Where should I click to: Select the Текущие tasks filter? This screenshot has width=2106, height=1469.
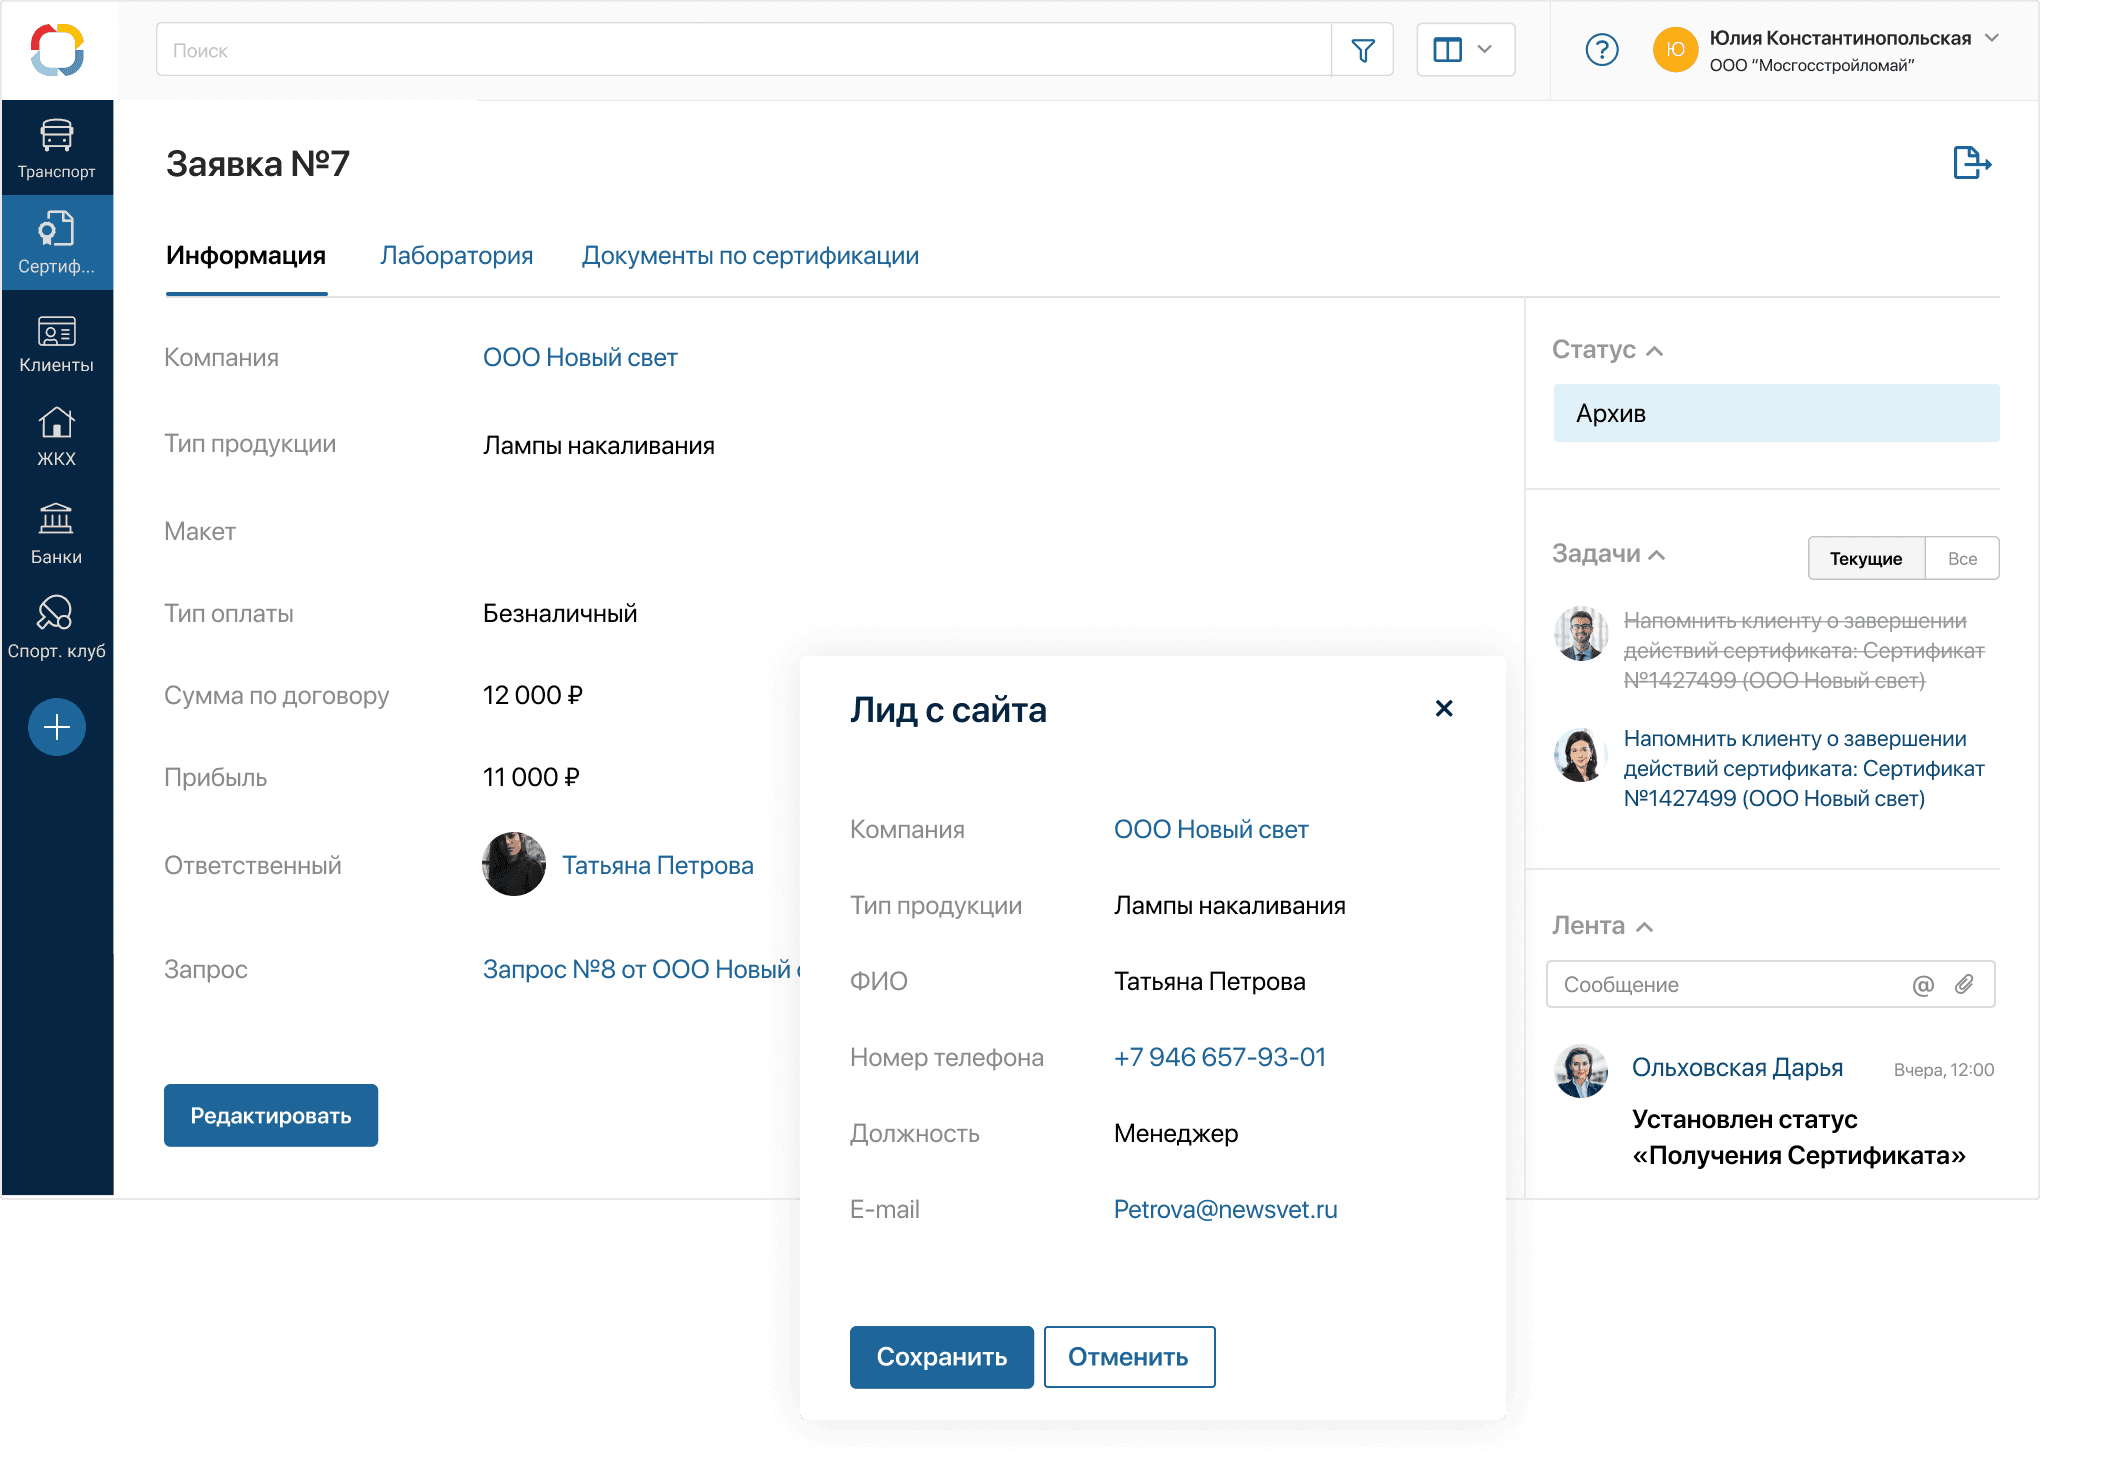point(1865,558)
